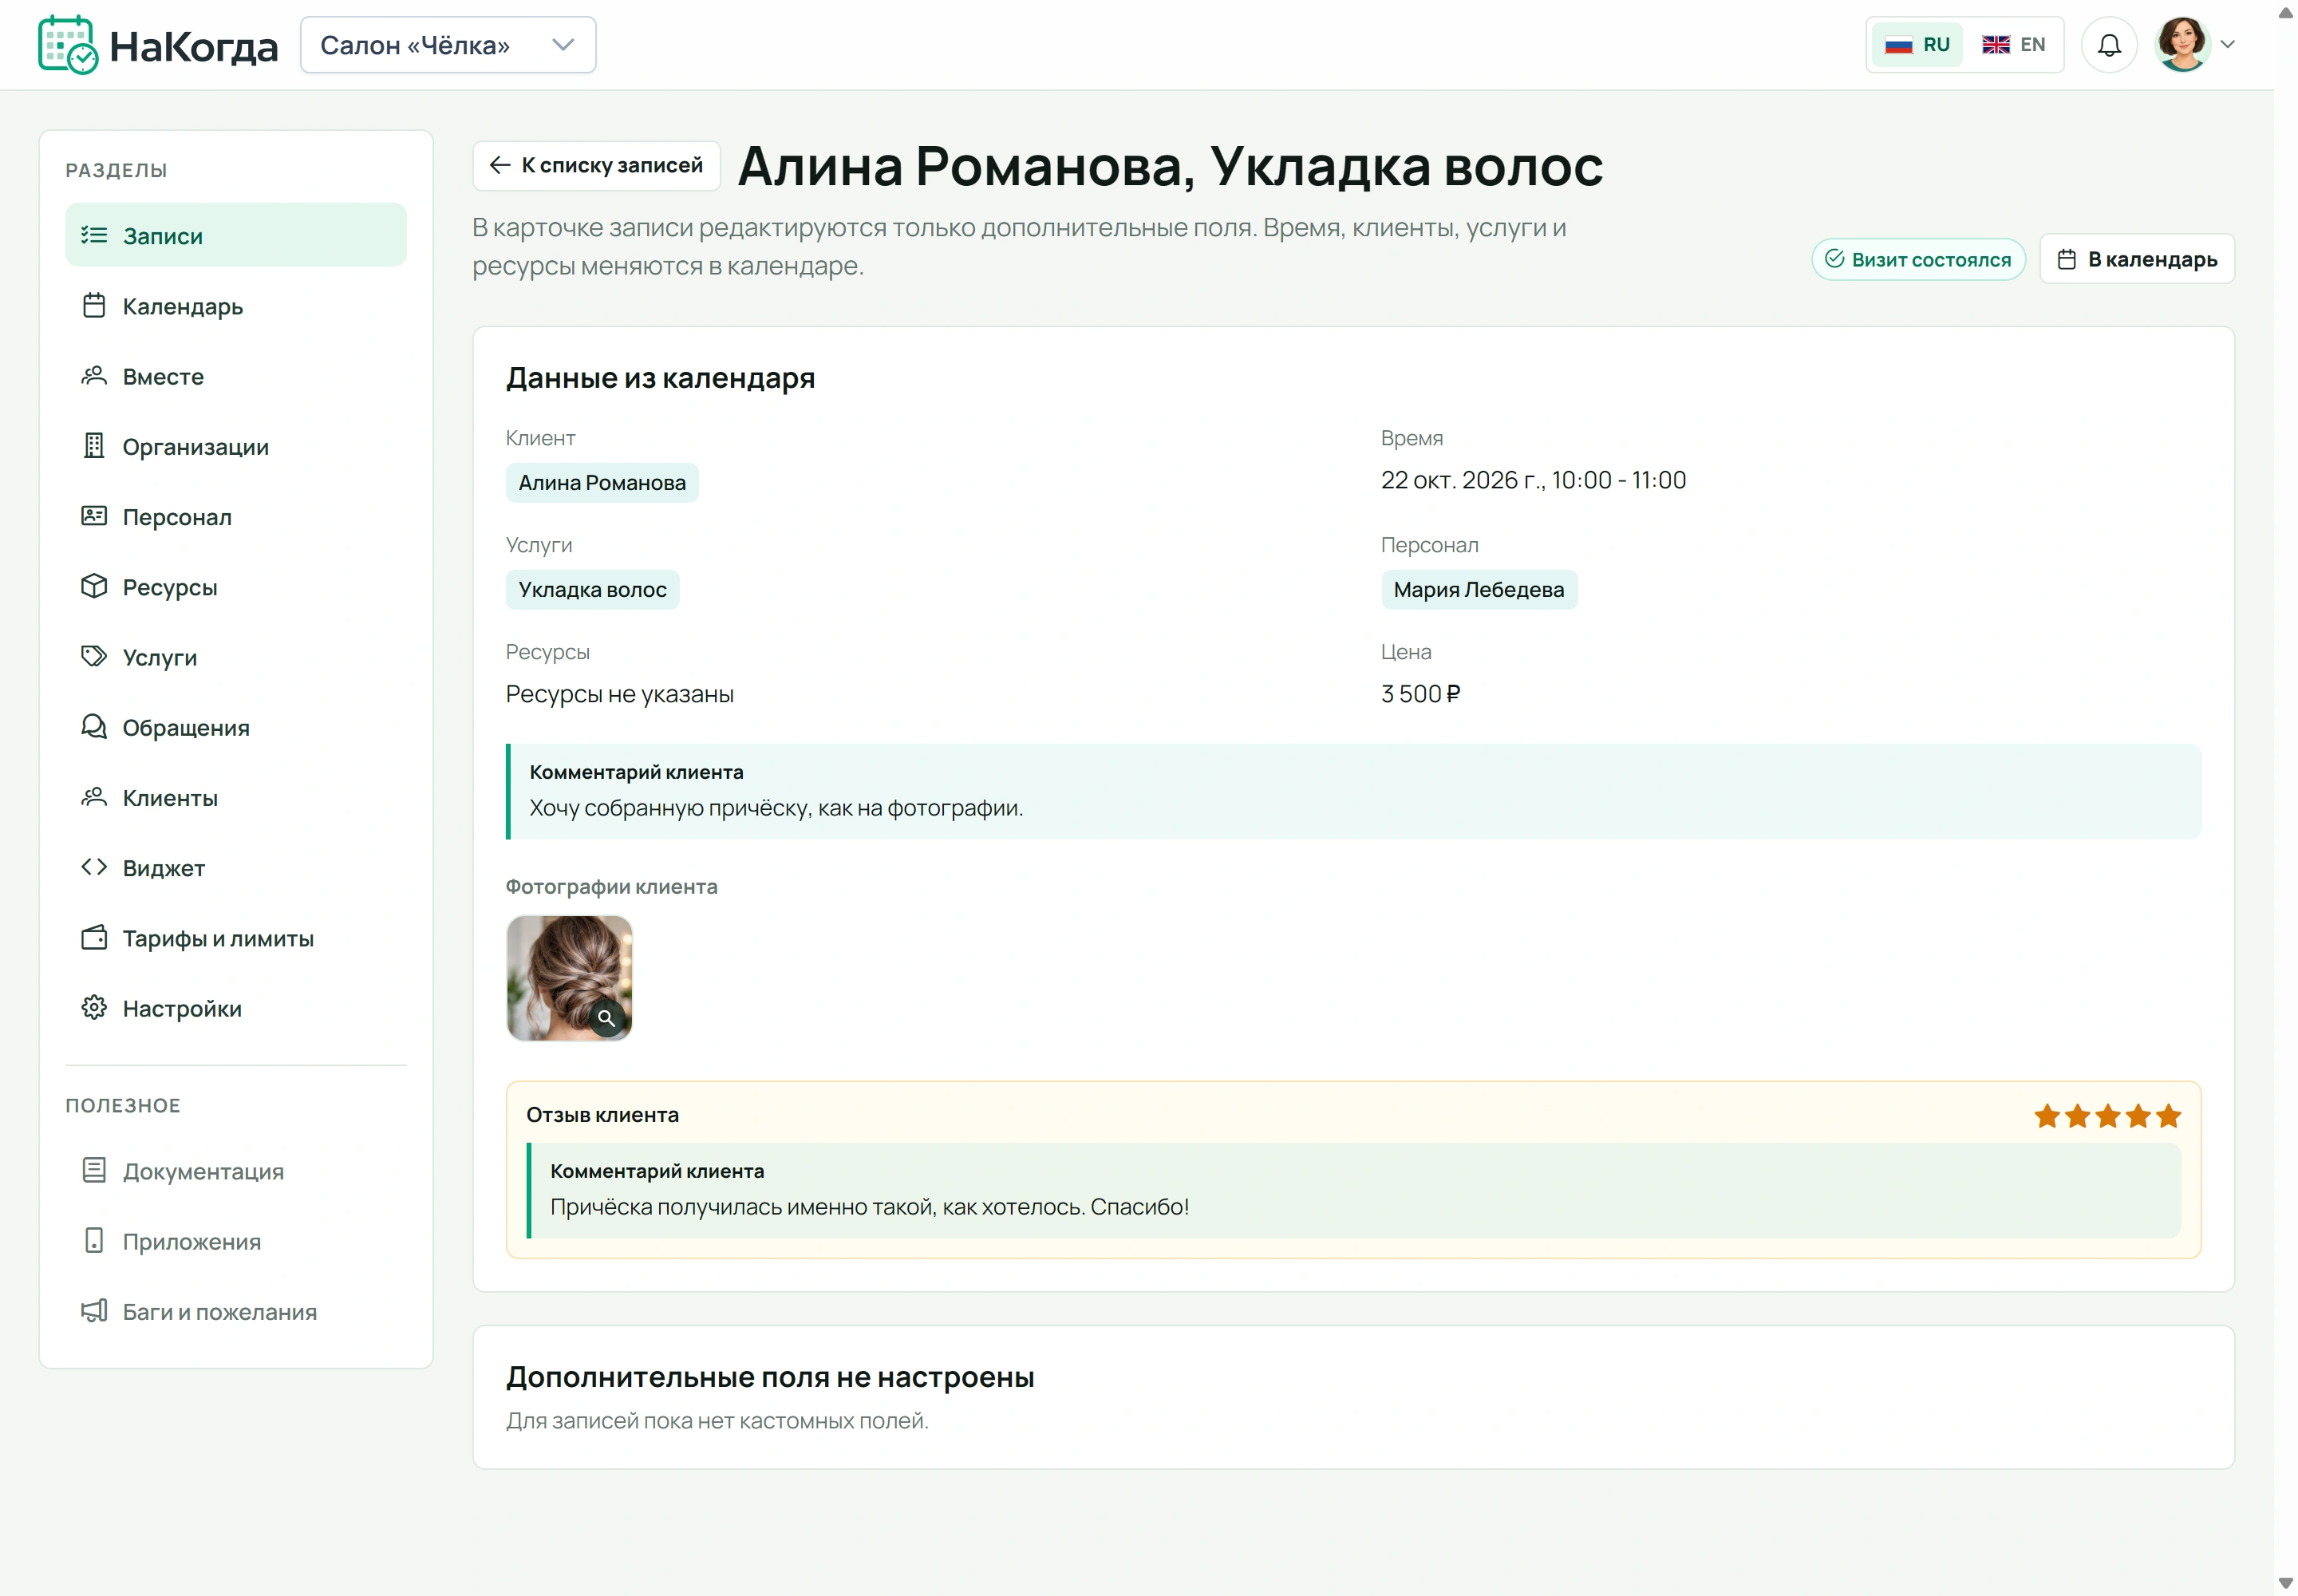This screenshot has width=2298, height=1596.
Task: Open the Настройки section
Action: (x=236, y=1008)
